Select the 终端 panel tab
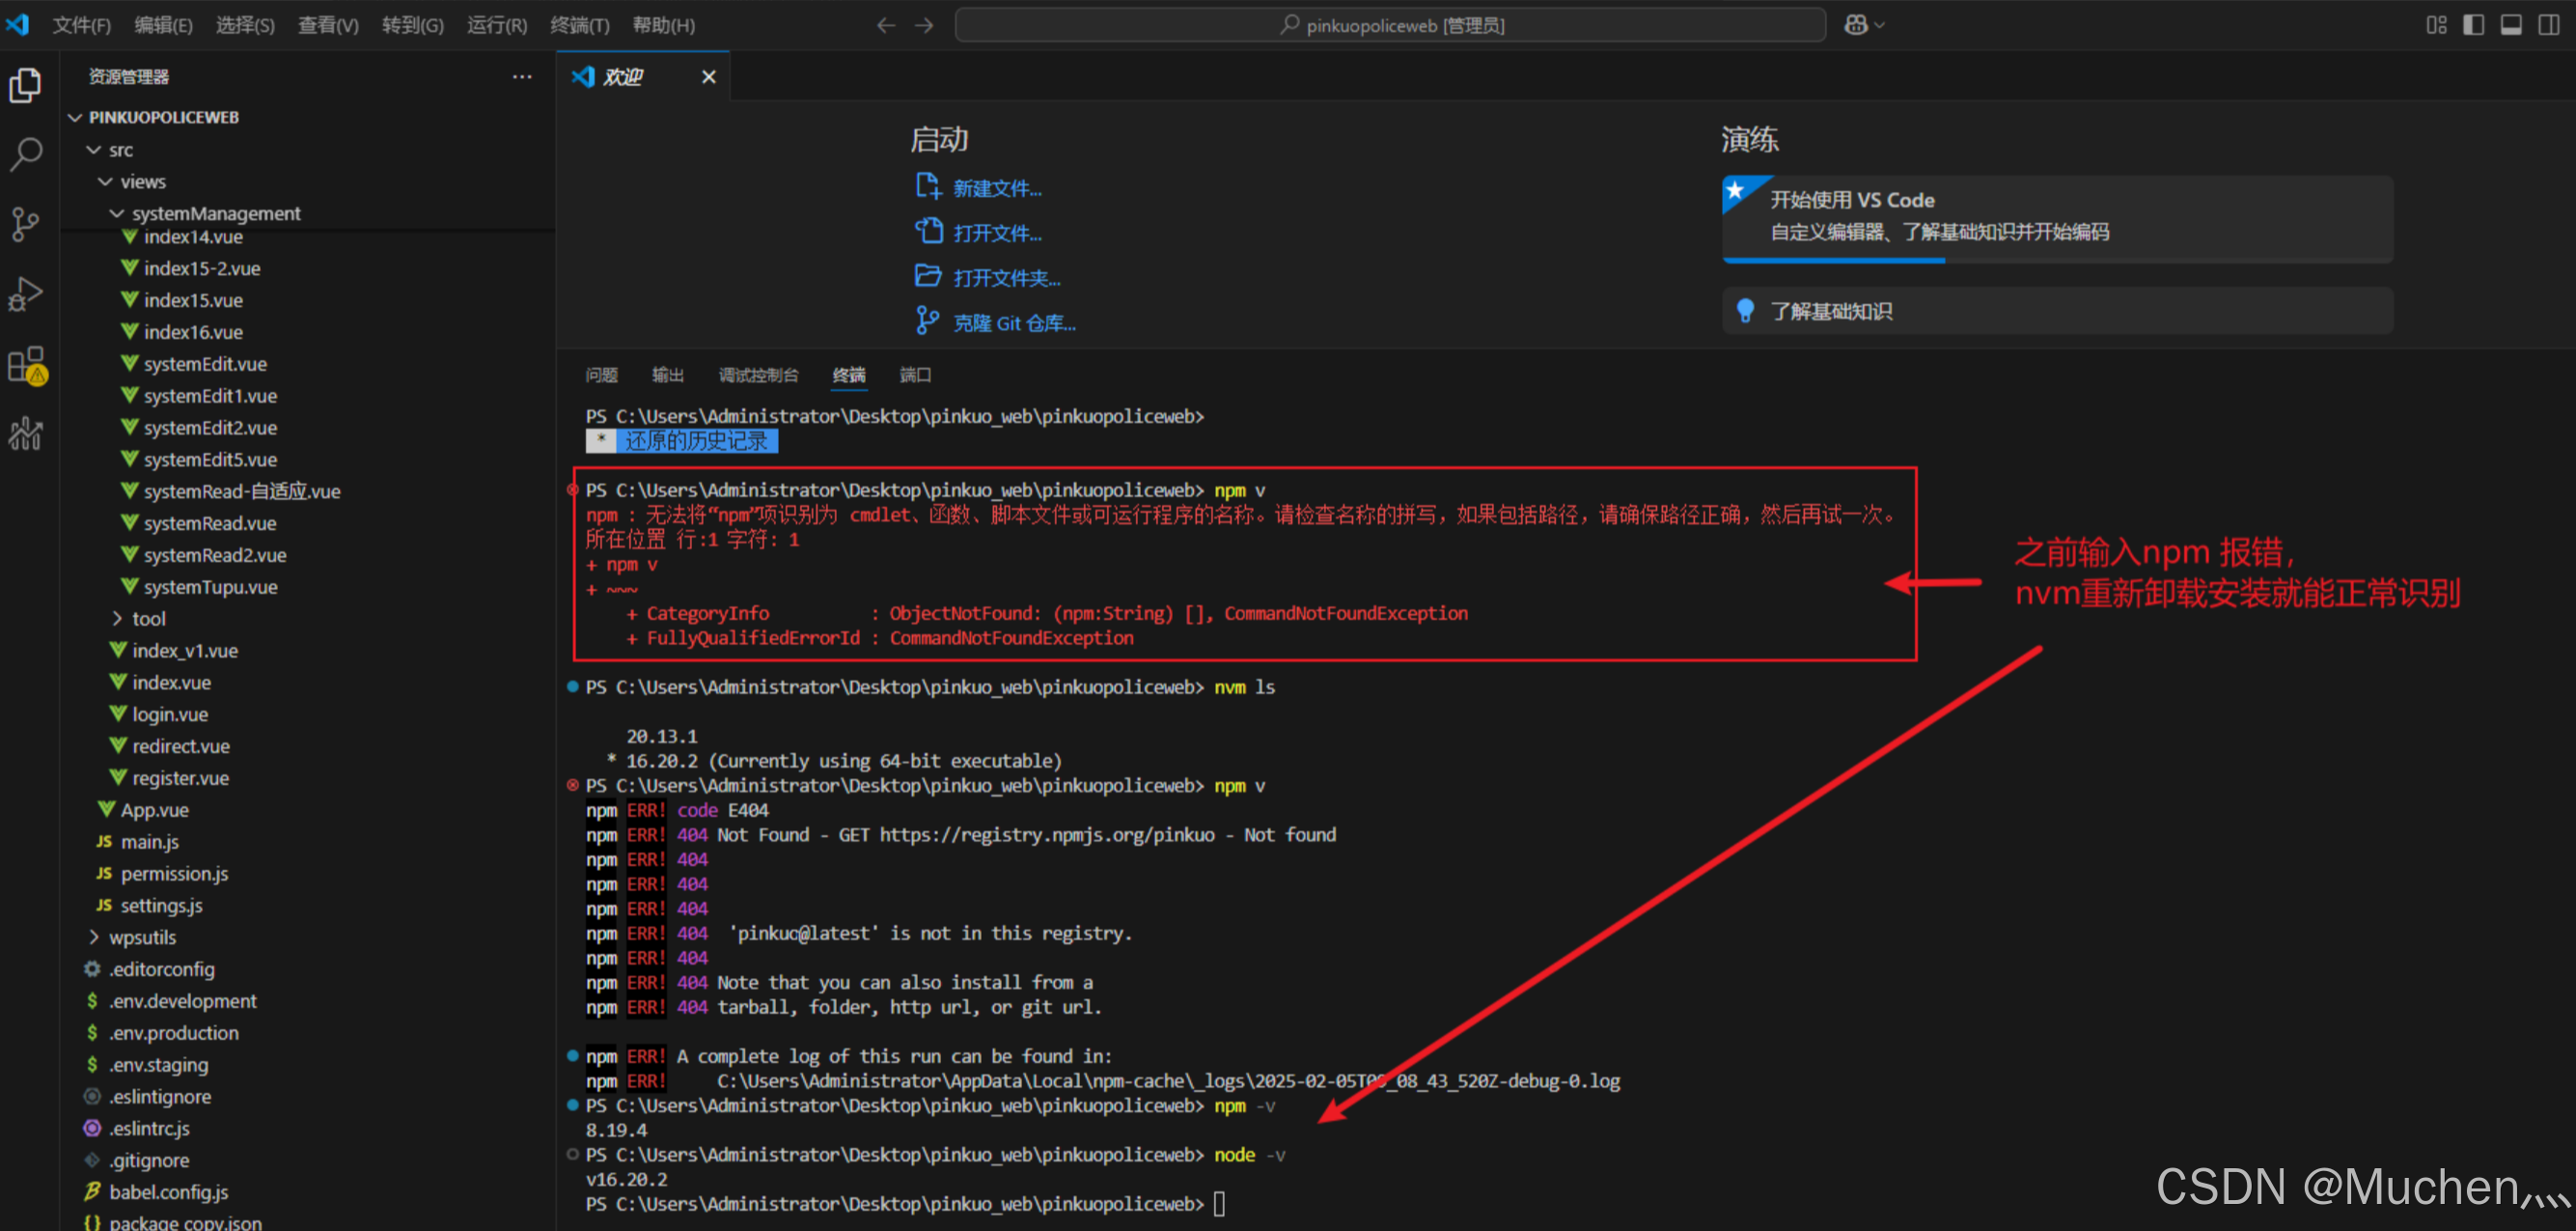This screenshot has width=2576, height=1231. 849,375
